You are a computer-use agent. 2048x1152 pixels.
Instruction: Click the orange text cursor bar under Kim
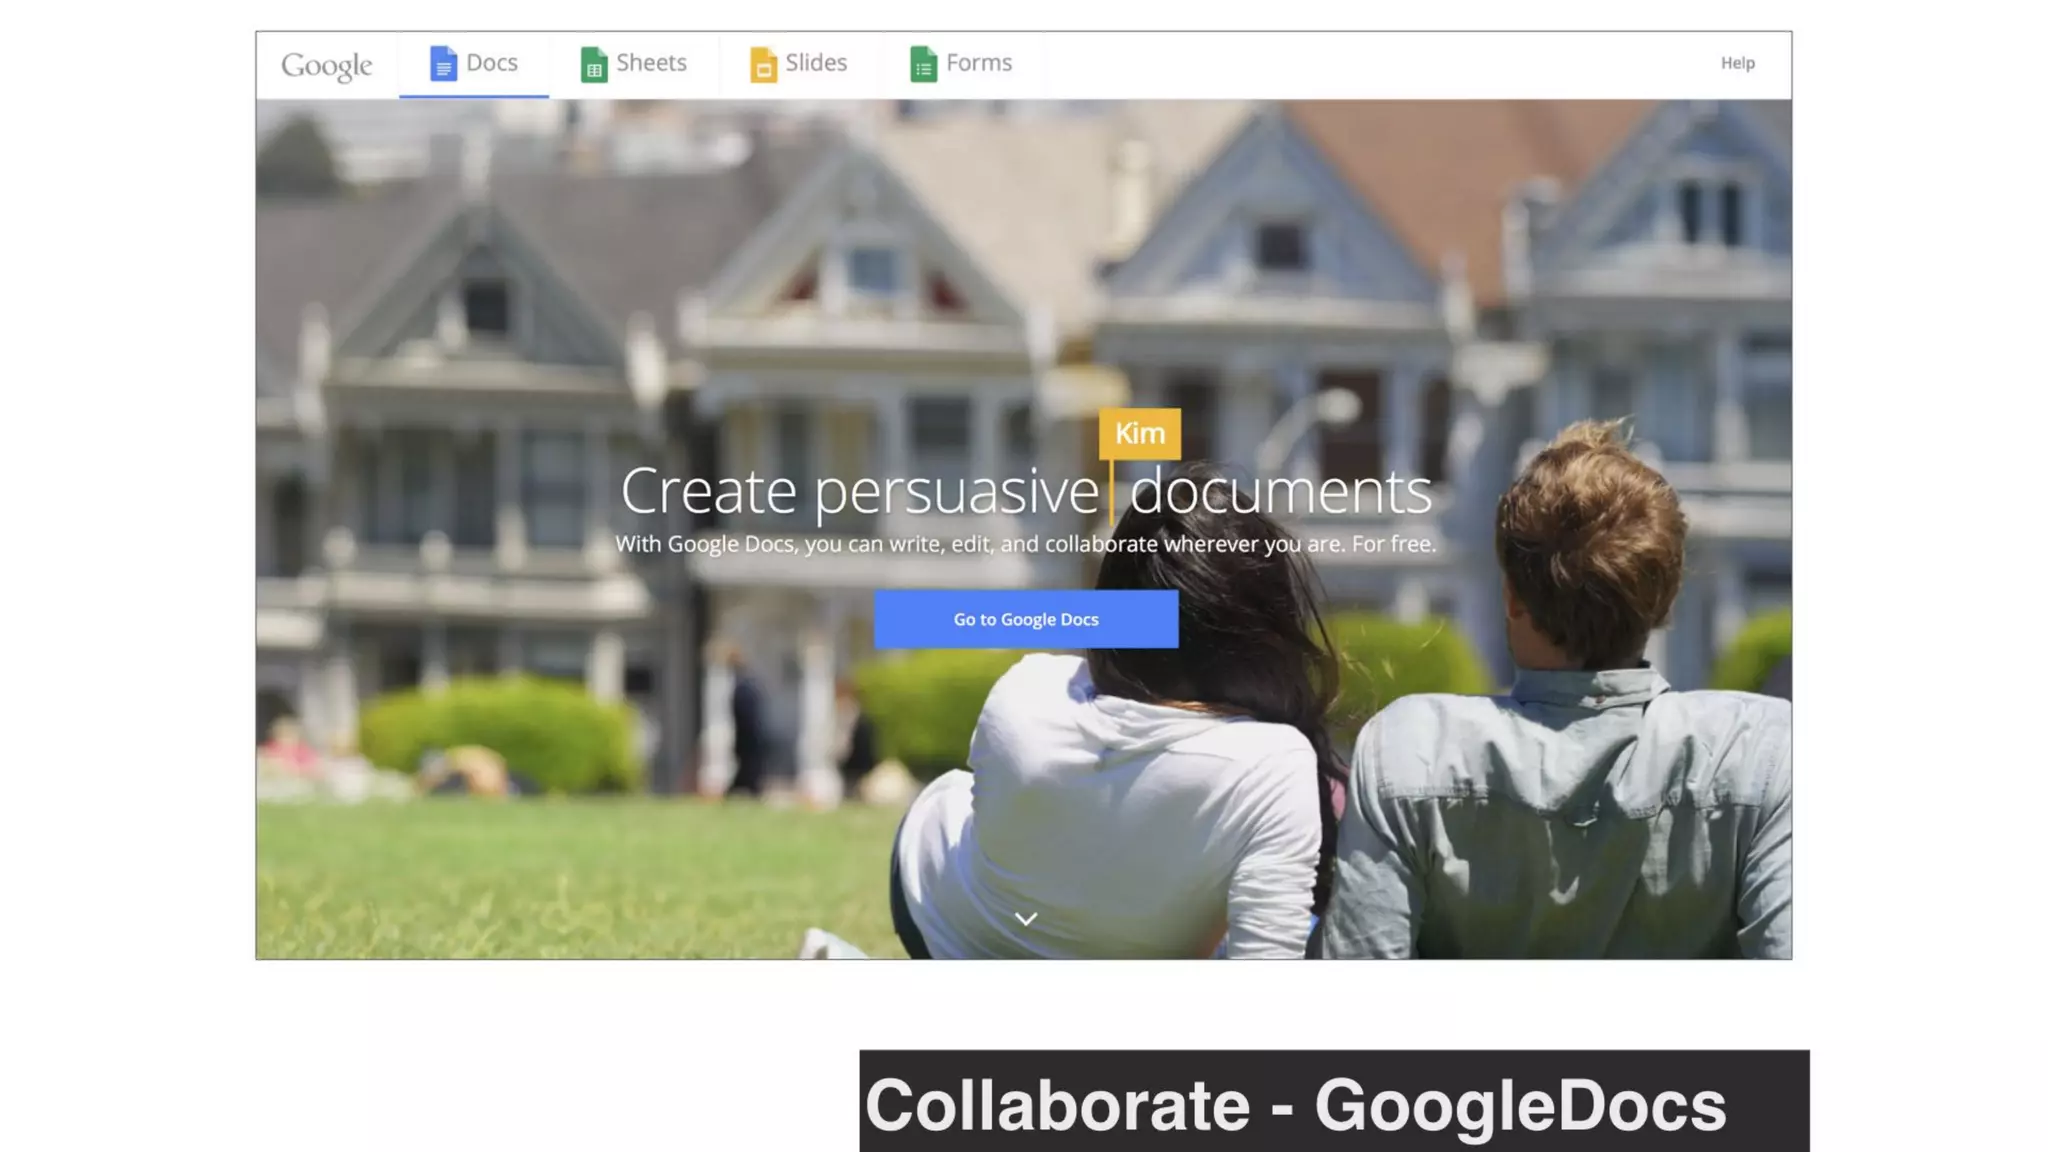pos(1111,492)
